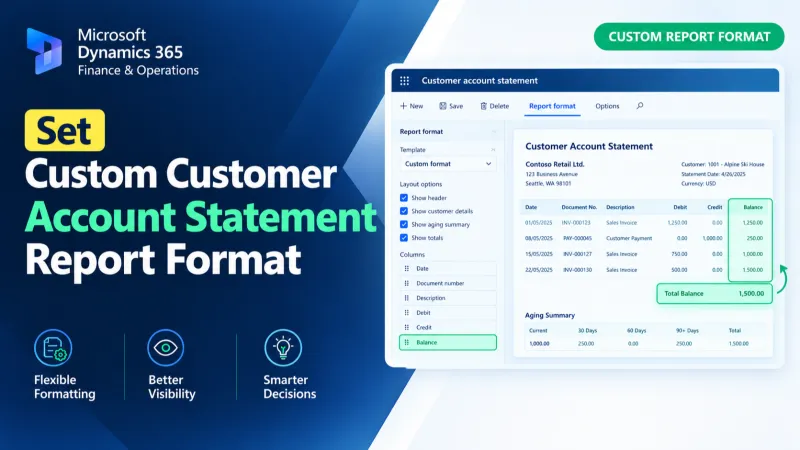Click document INV-000127
Image resolution: width=800 pixels, height=450 pixels.
pyautogui.click(x=577, y=254)
